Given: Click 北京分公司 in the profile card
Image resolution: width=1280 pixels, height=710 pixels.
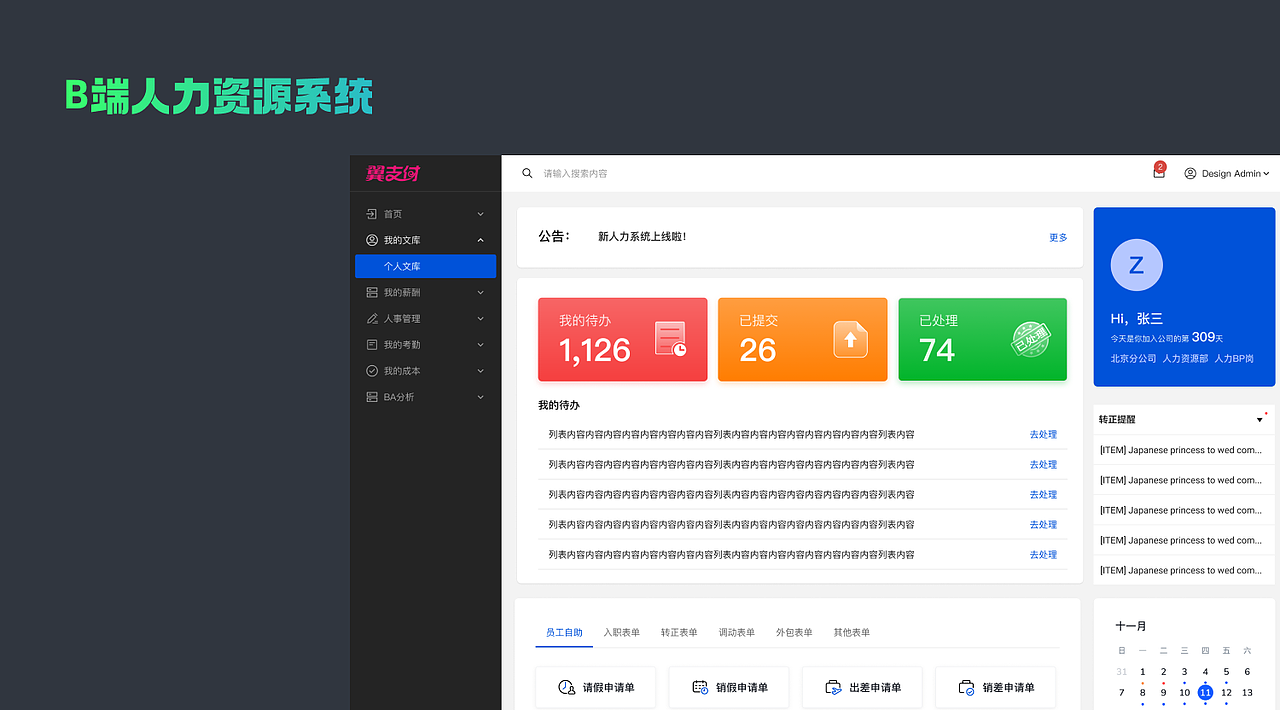Looking at the screenshot, I should click(x=1133, y=358).
